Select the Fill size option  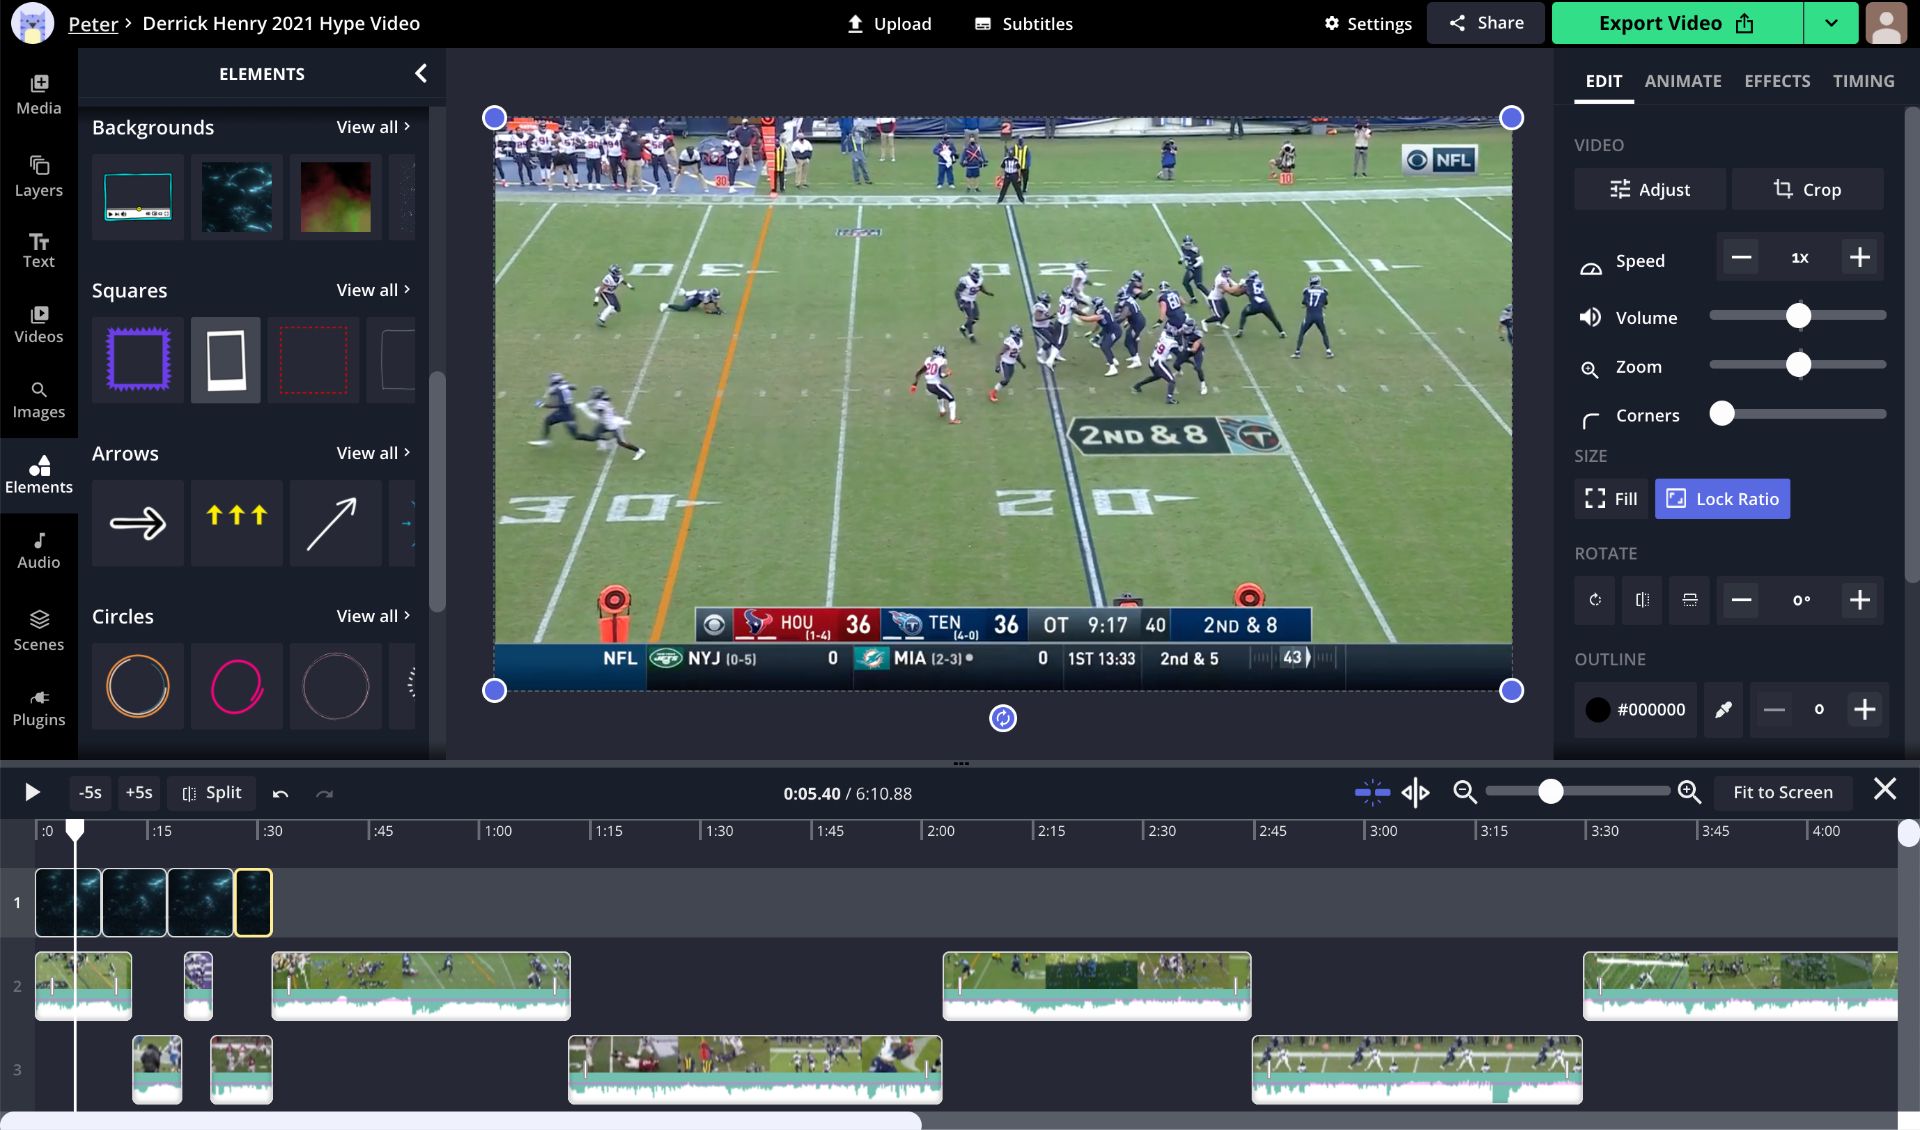(x=1611, y=498)
